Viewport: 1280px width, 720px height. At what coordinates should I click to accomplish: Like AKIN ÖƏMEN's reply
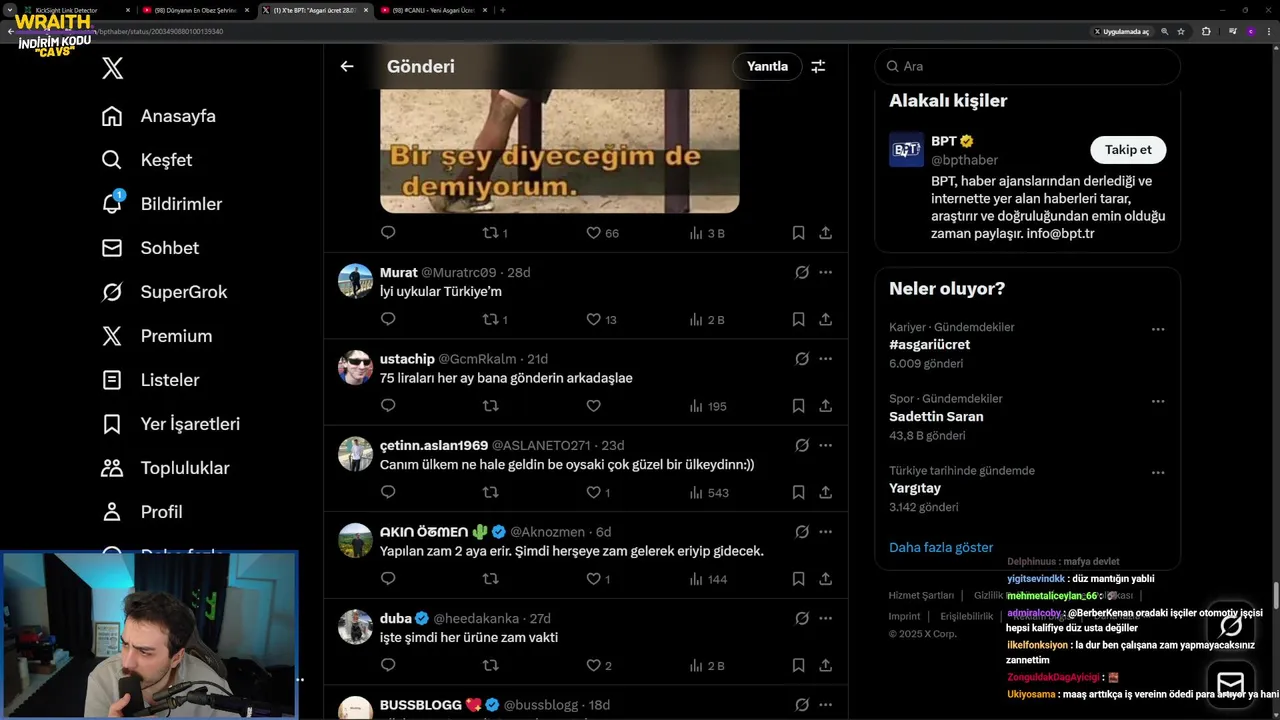(598, 579)
